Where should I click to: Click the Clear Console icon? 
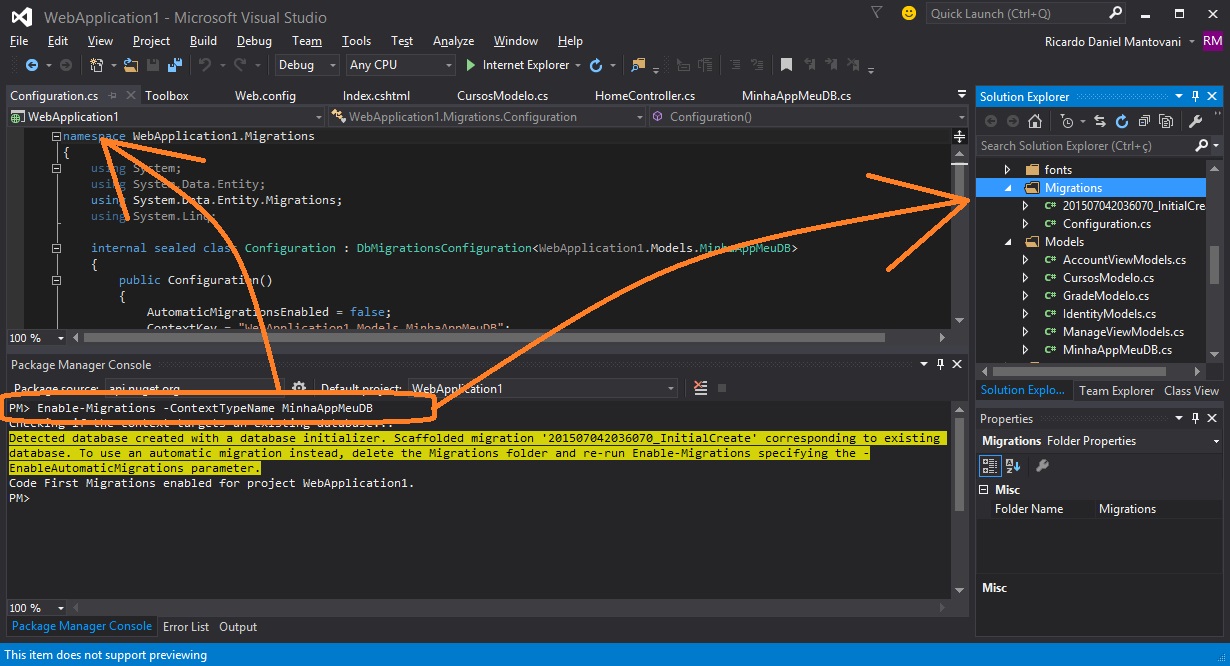click(x=701, y=388)
